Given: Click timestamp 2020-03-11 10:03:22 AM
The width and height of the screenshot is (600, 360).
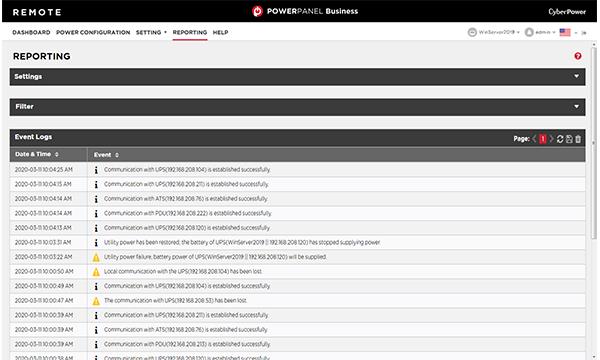Looking at the screenshot, I should click(x=43, y=257).
